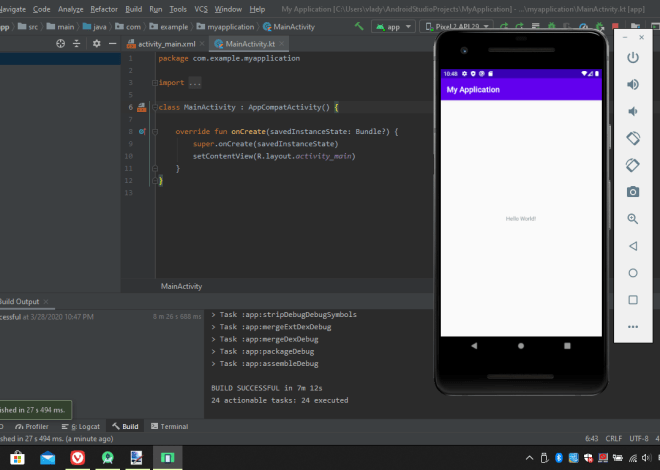660x470 pixels.
Task: Open the Window menu
Action: click(228, 9)
